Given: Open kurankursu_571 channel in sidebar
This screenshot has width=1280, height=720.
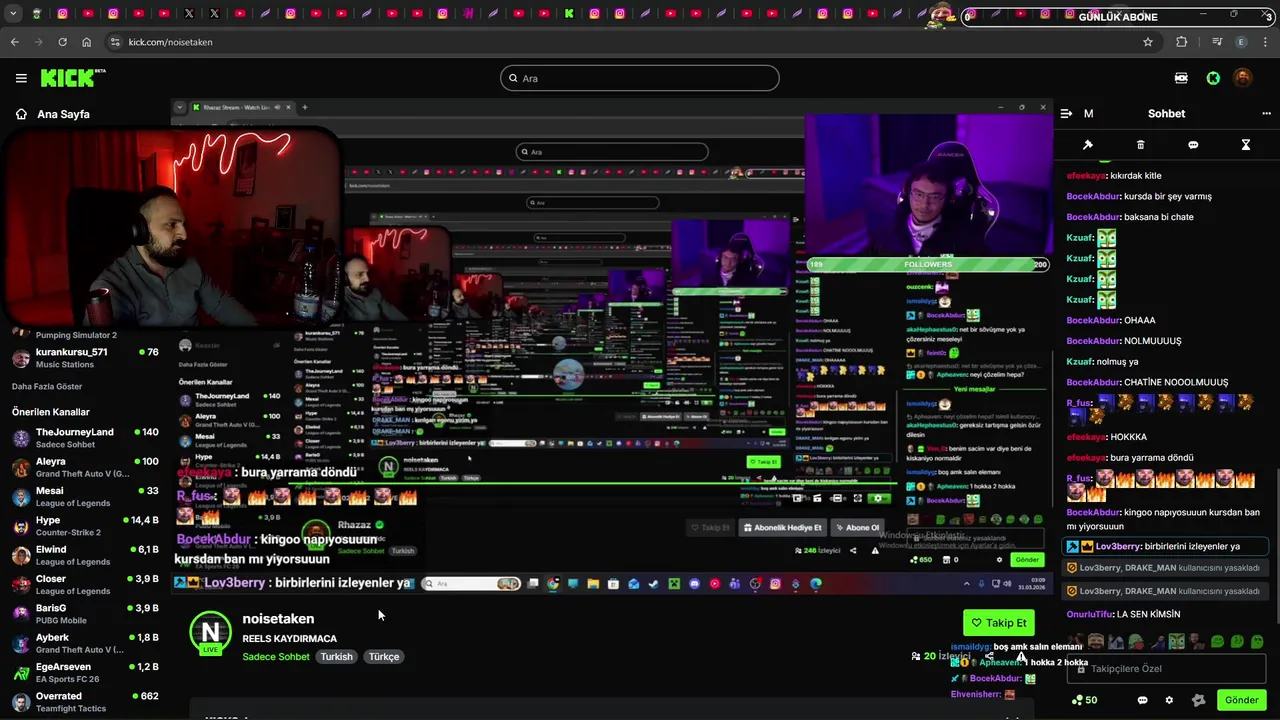Looking at the screenshot, I should (x=85, y=358).
